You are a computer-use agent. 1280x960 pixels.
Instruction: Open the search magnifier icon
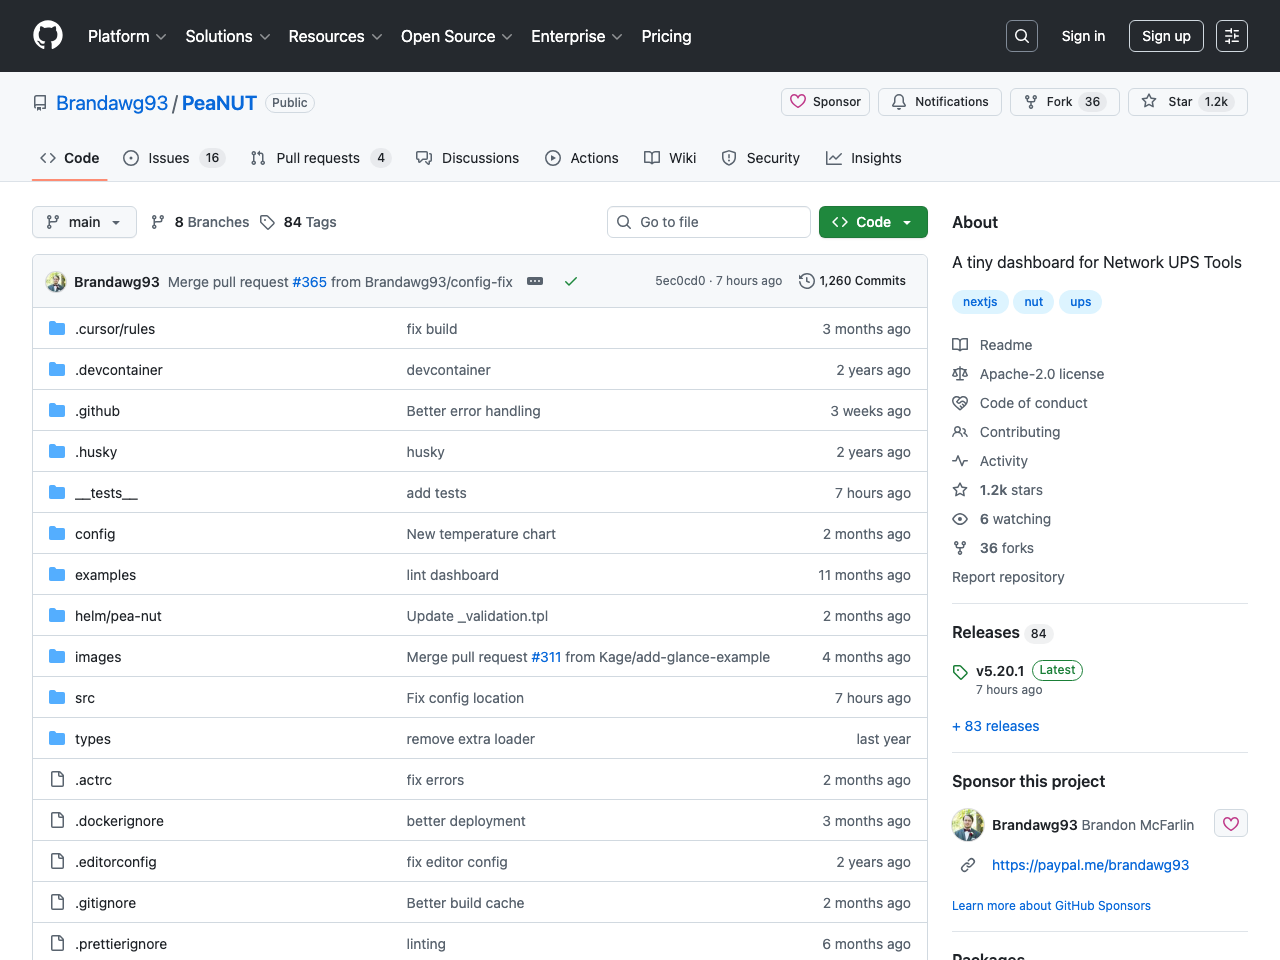[1022, 36]
